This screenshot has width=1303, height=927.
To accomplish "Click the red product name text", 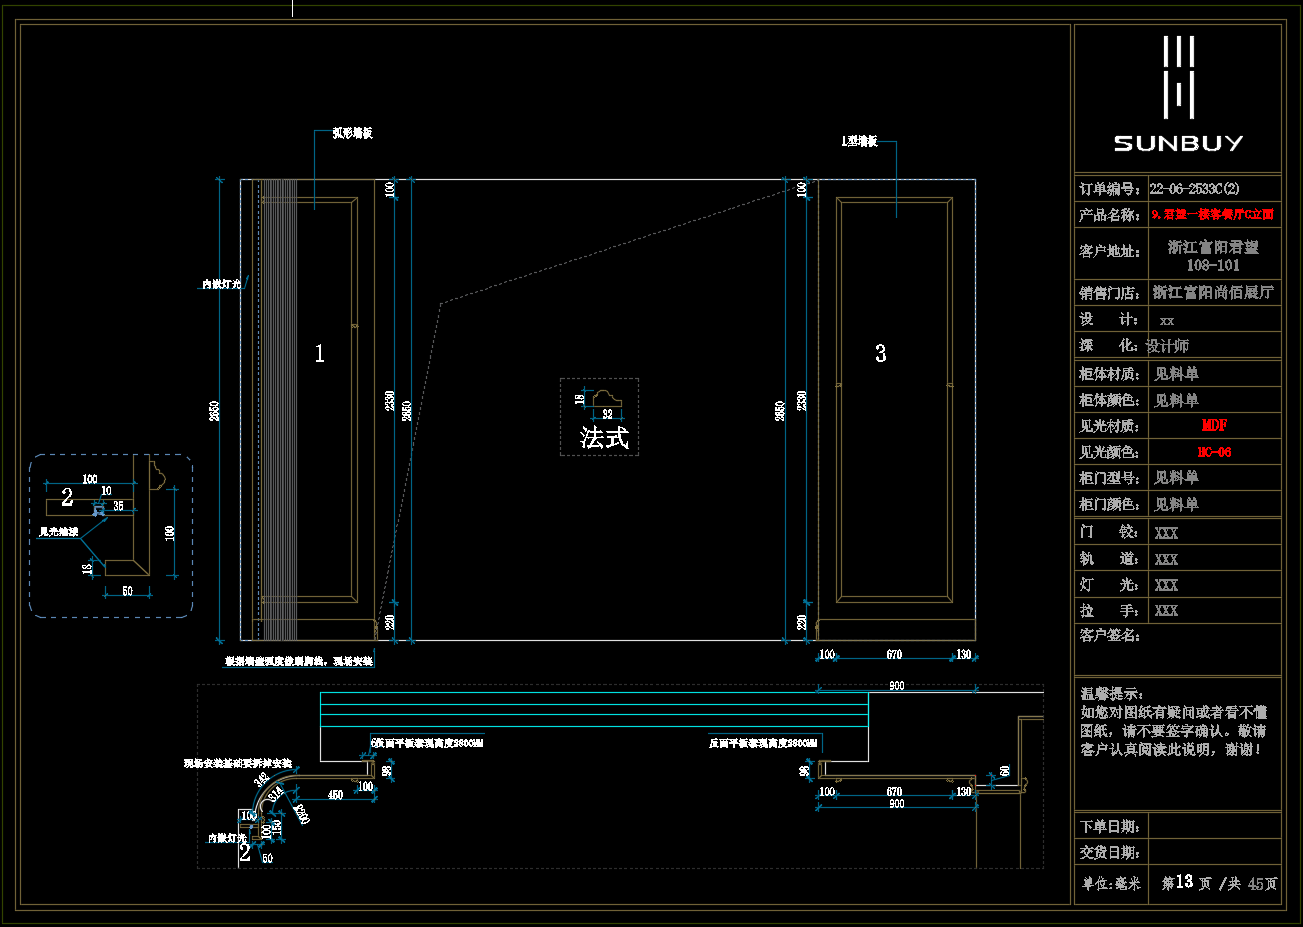I will (1212, 214).
